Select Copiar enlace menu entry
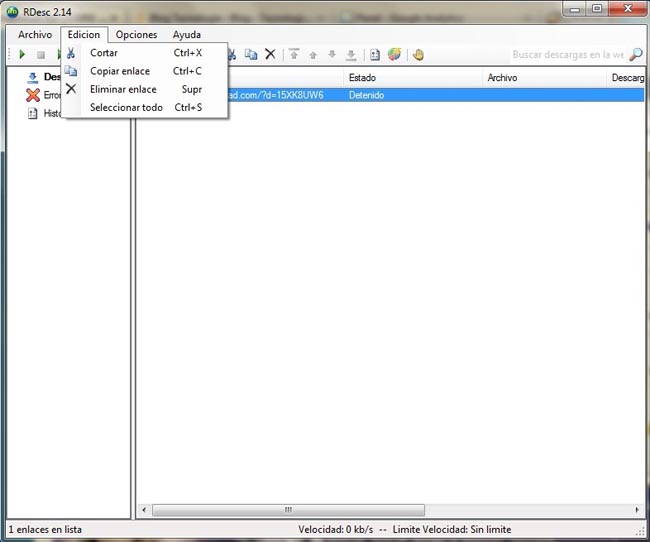This screenshot has height=542, width=650. coord(120,71)
